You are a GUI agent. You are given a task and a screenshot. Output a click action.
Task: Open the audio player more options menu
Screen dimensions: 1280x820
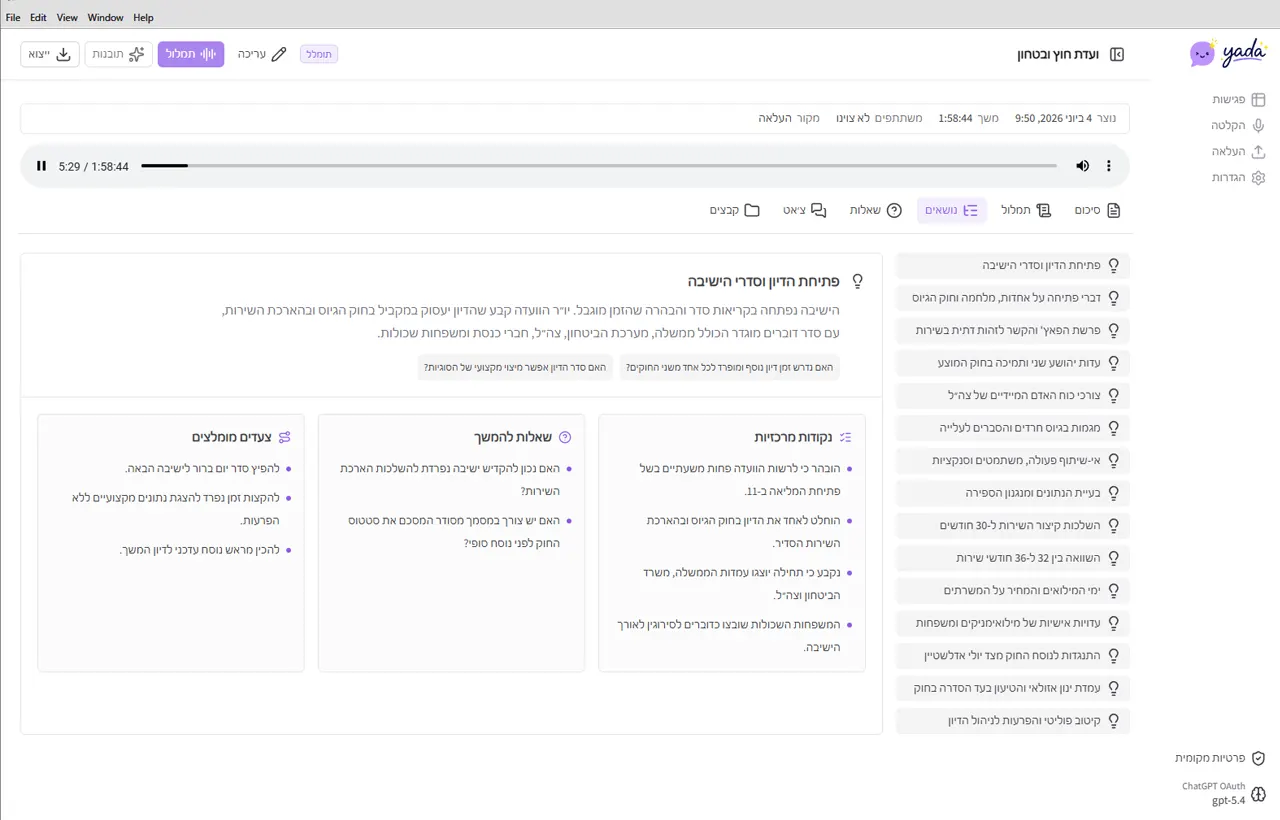(x=1109, y=166)
